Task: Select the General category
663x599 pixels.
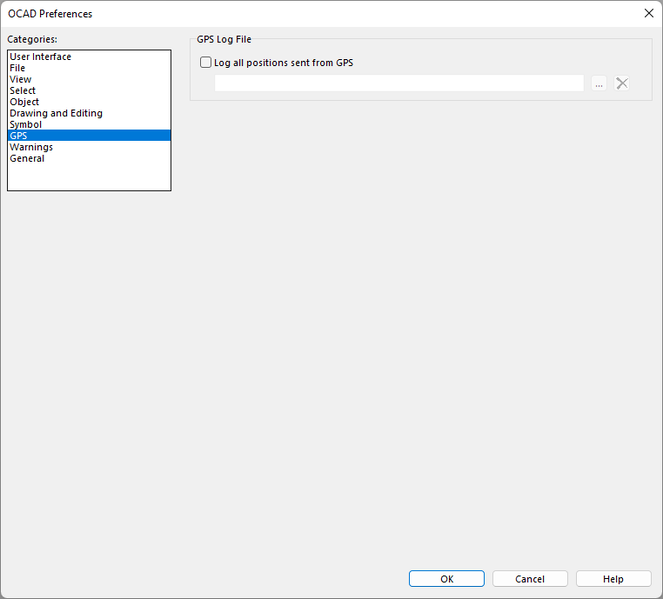Action: [89, 159]
